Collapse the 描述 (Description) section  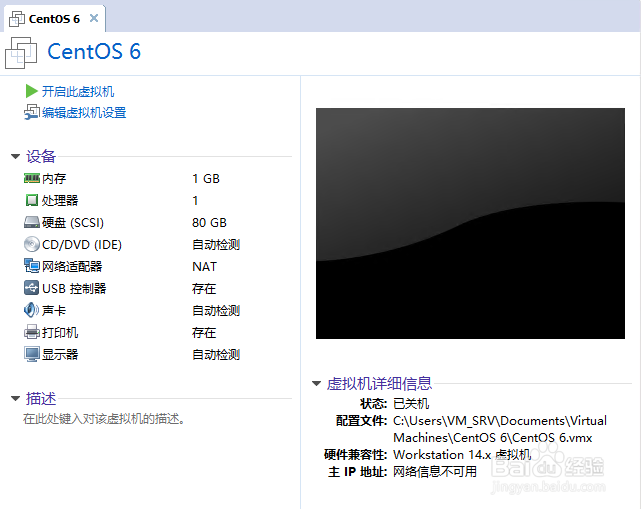[16, 398]
